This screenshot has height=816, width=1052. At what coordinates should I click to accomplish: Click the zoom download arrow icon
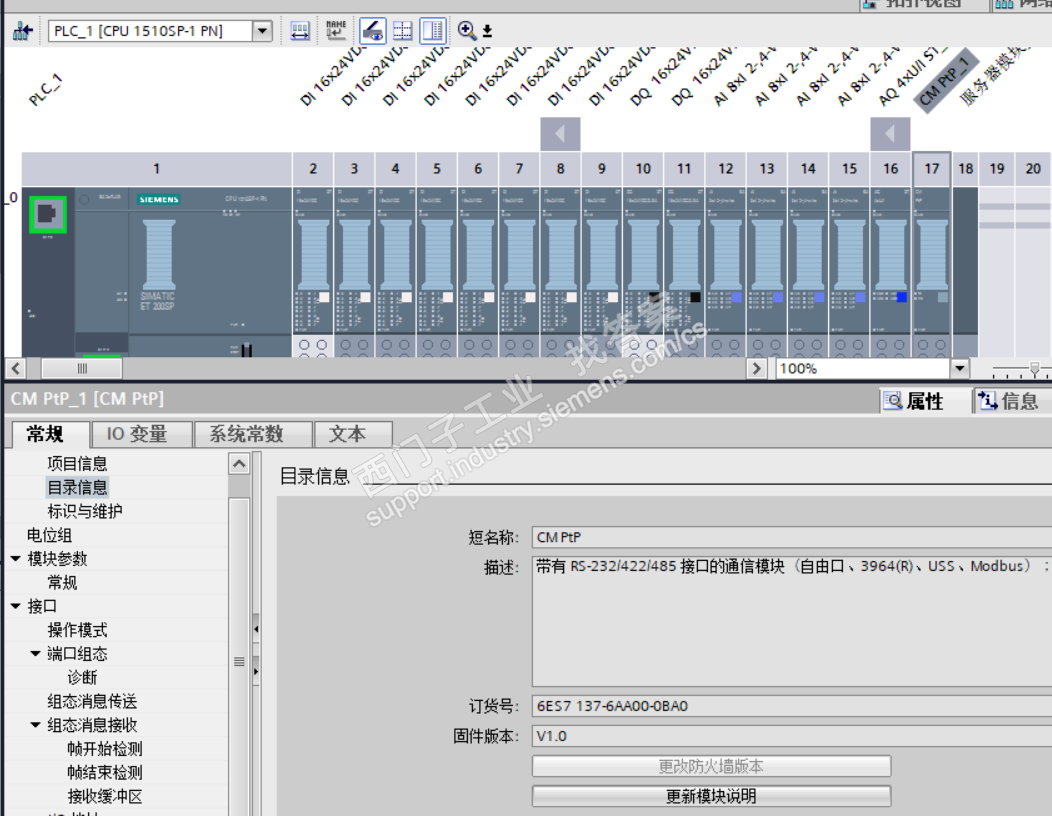click(x=487, y=31)
